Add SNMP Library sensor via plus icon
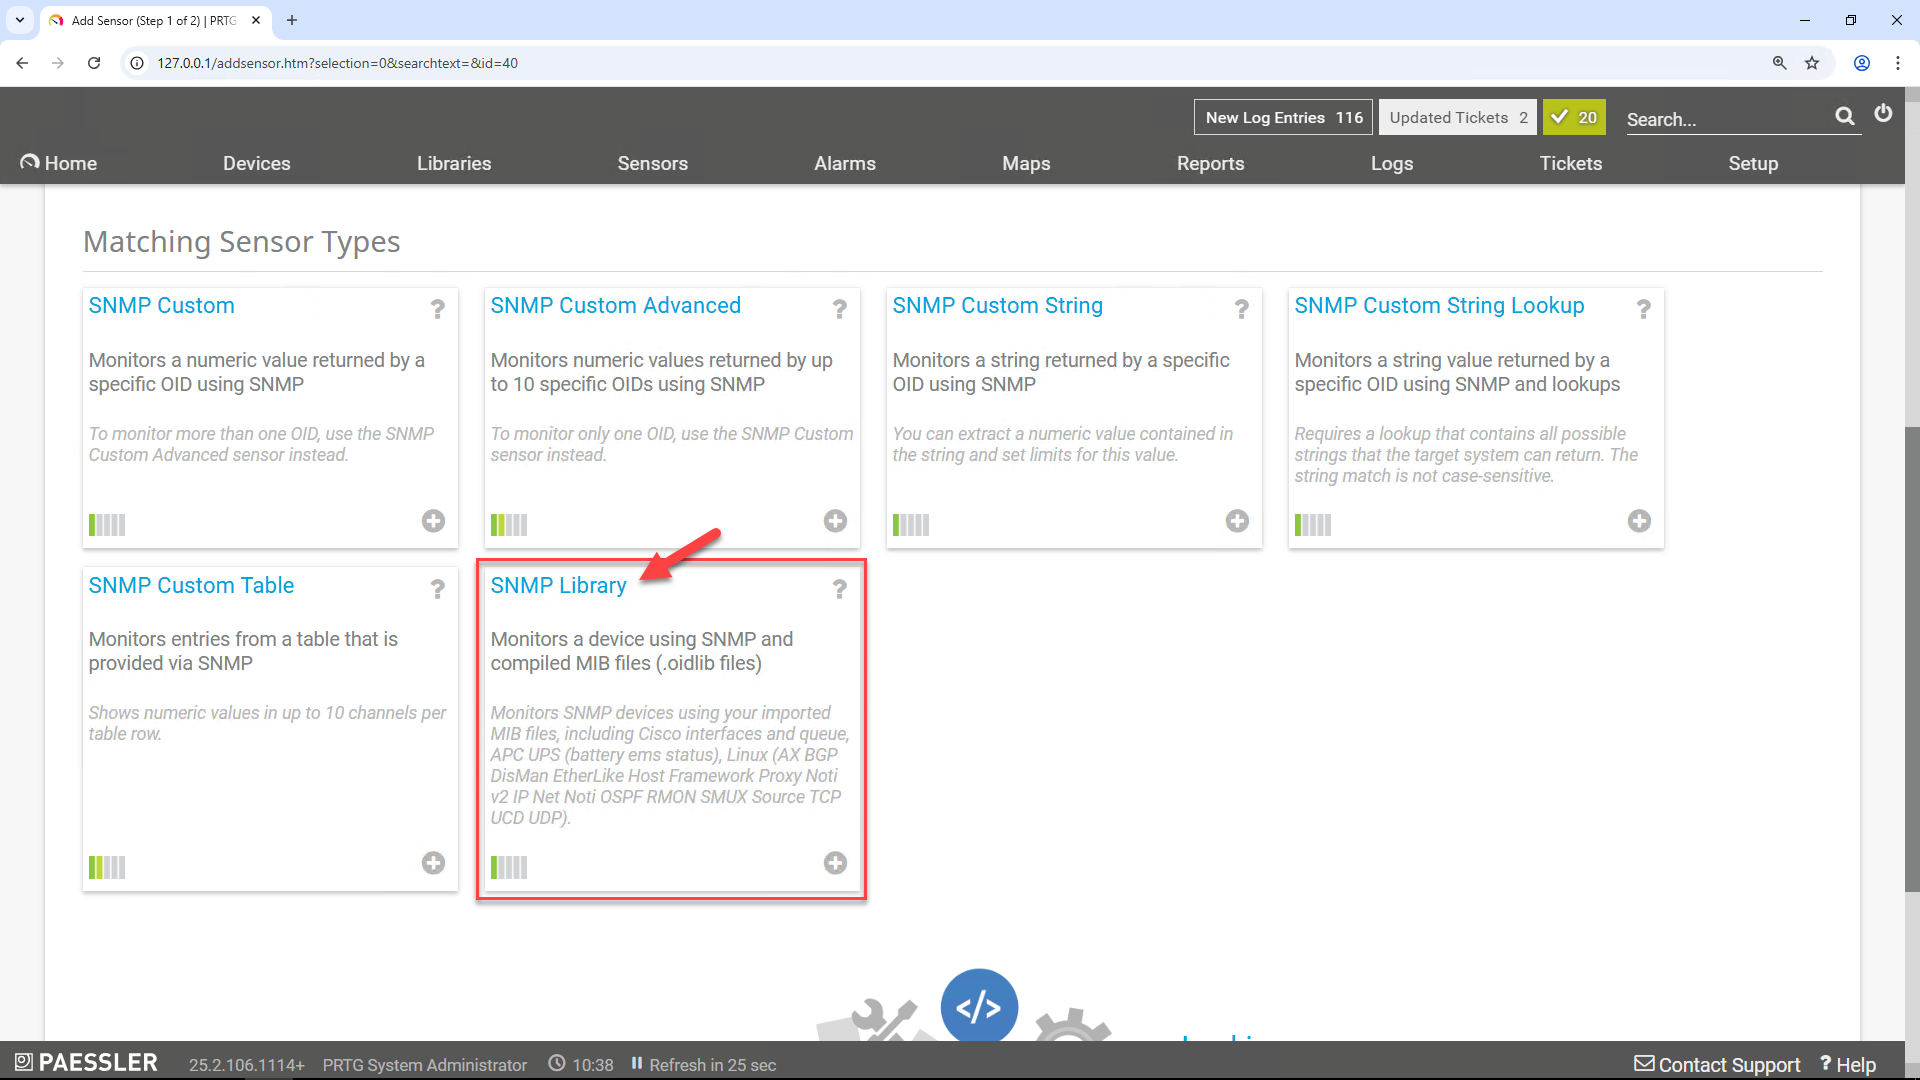 point(836,862)
